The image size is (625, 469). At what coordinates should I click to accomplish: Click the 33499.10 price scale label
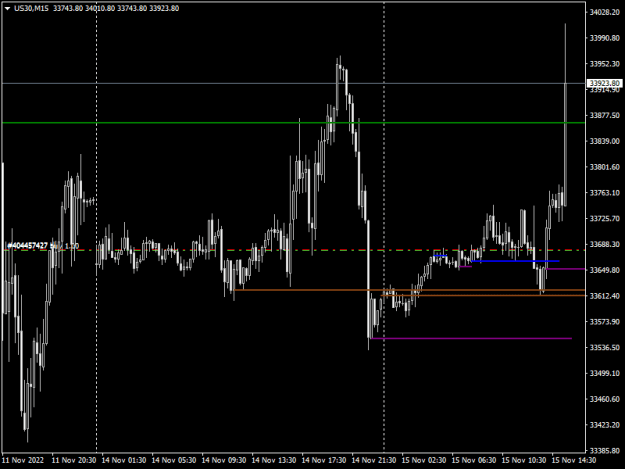coord(605,373)
